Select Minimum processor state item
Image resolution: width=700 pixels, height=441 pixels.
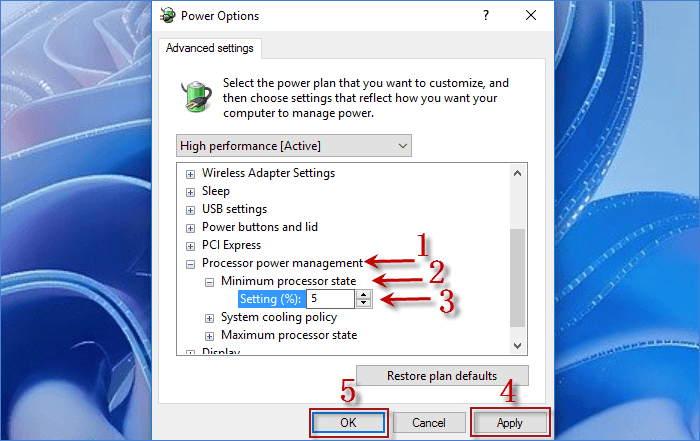(288, 281)
